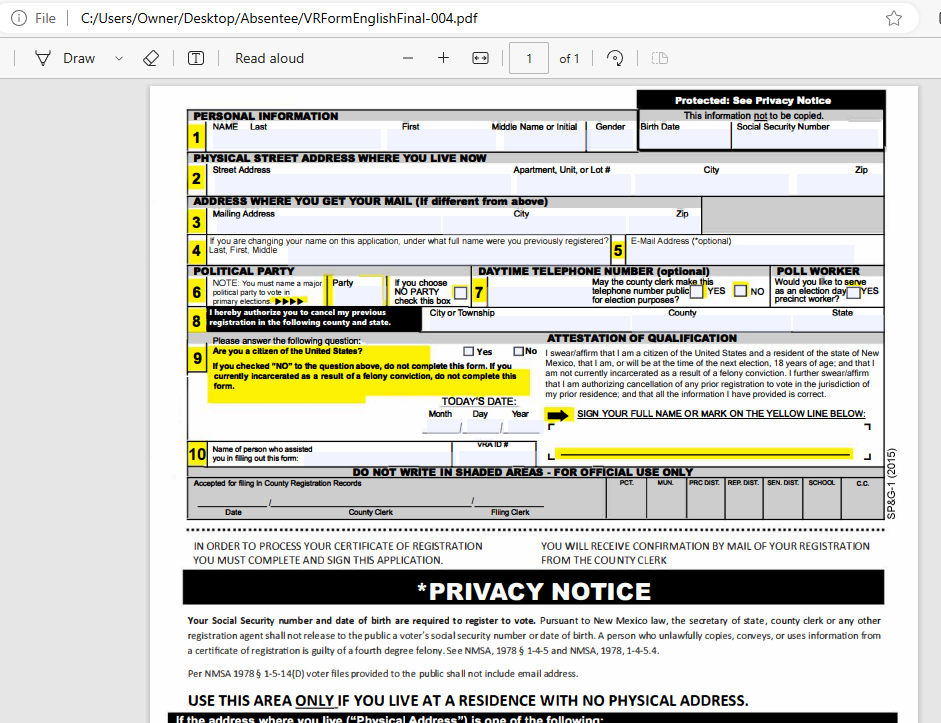Zoom out using the minus icon
Image resolution: width=941 pixels, height=723 pixels.
[407, 58]
